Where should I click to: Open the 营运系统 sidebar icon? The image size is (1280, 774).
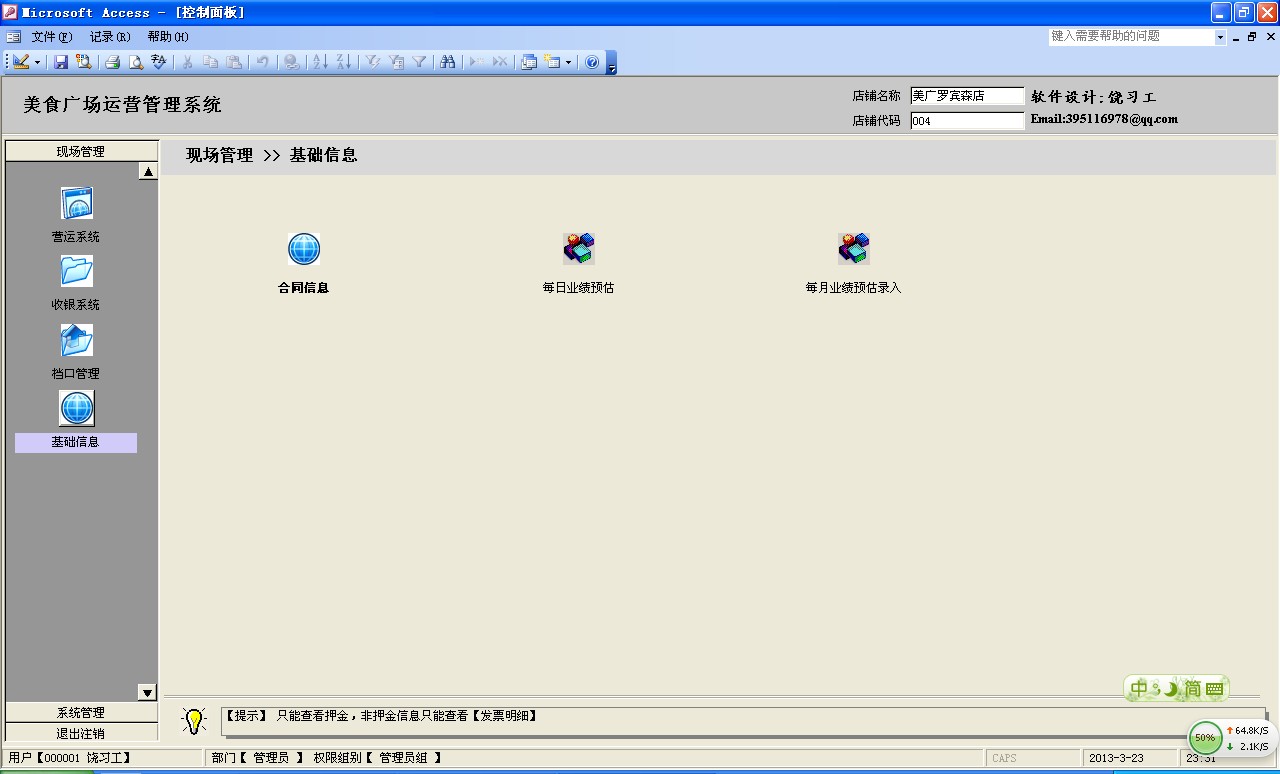(77, 204)
